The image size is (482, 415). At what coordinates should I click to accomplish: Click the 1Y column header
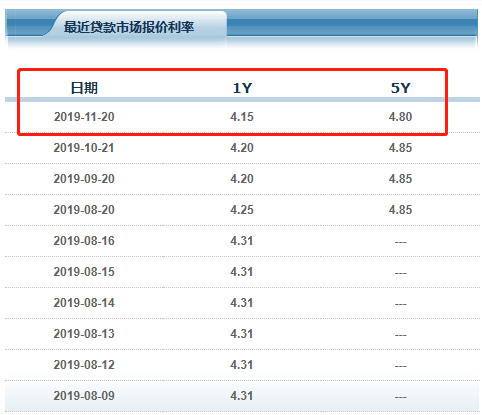(x=242, y=88)
